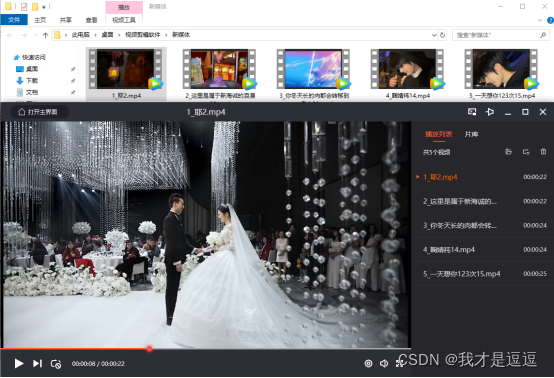
Task: Click 新媒体 in the address breadcrumb
Action: 181,35
